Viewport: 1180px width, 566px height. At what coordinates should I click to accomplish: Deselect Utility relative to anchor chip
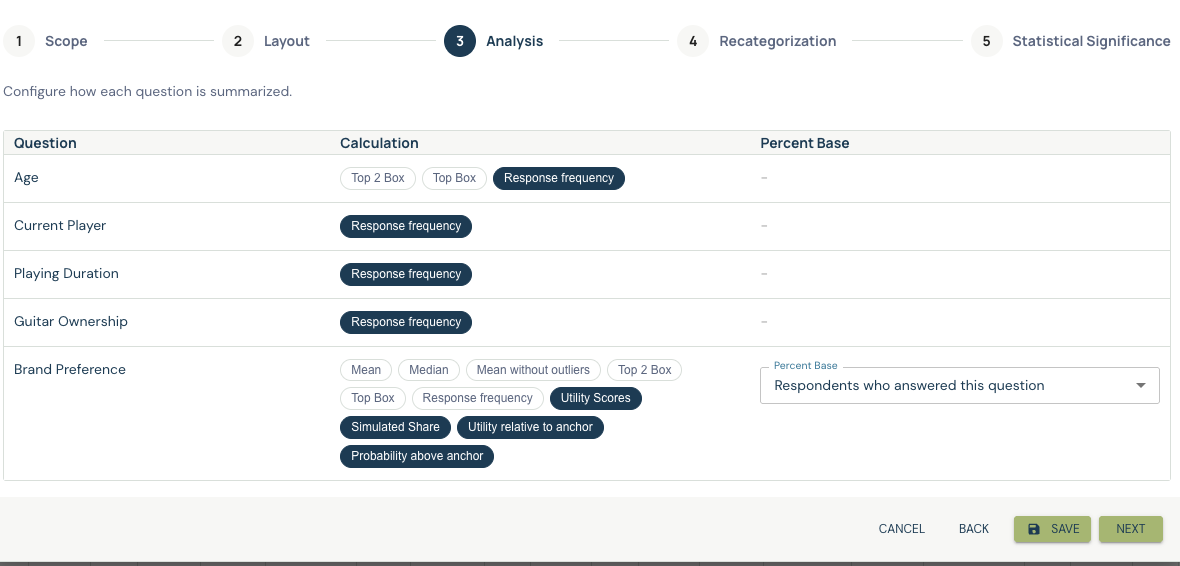[531, 428]
